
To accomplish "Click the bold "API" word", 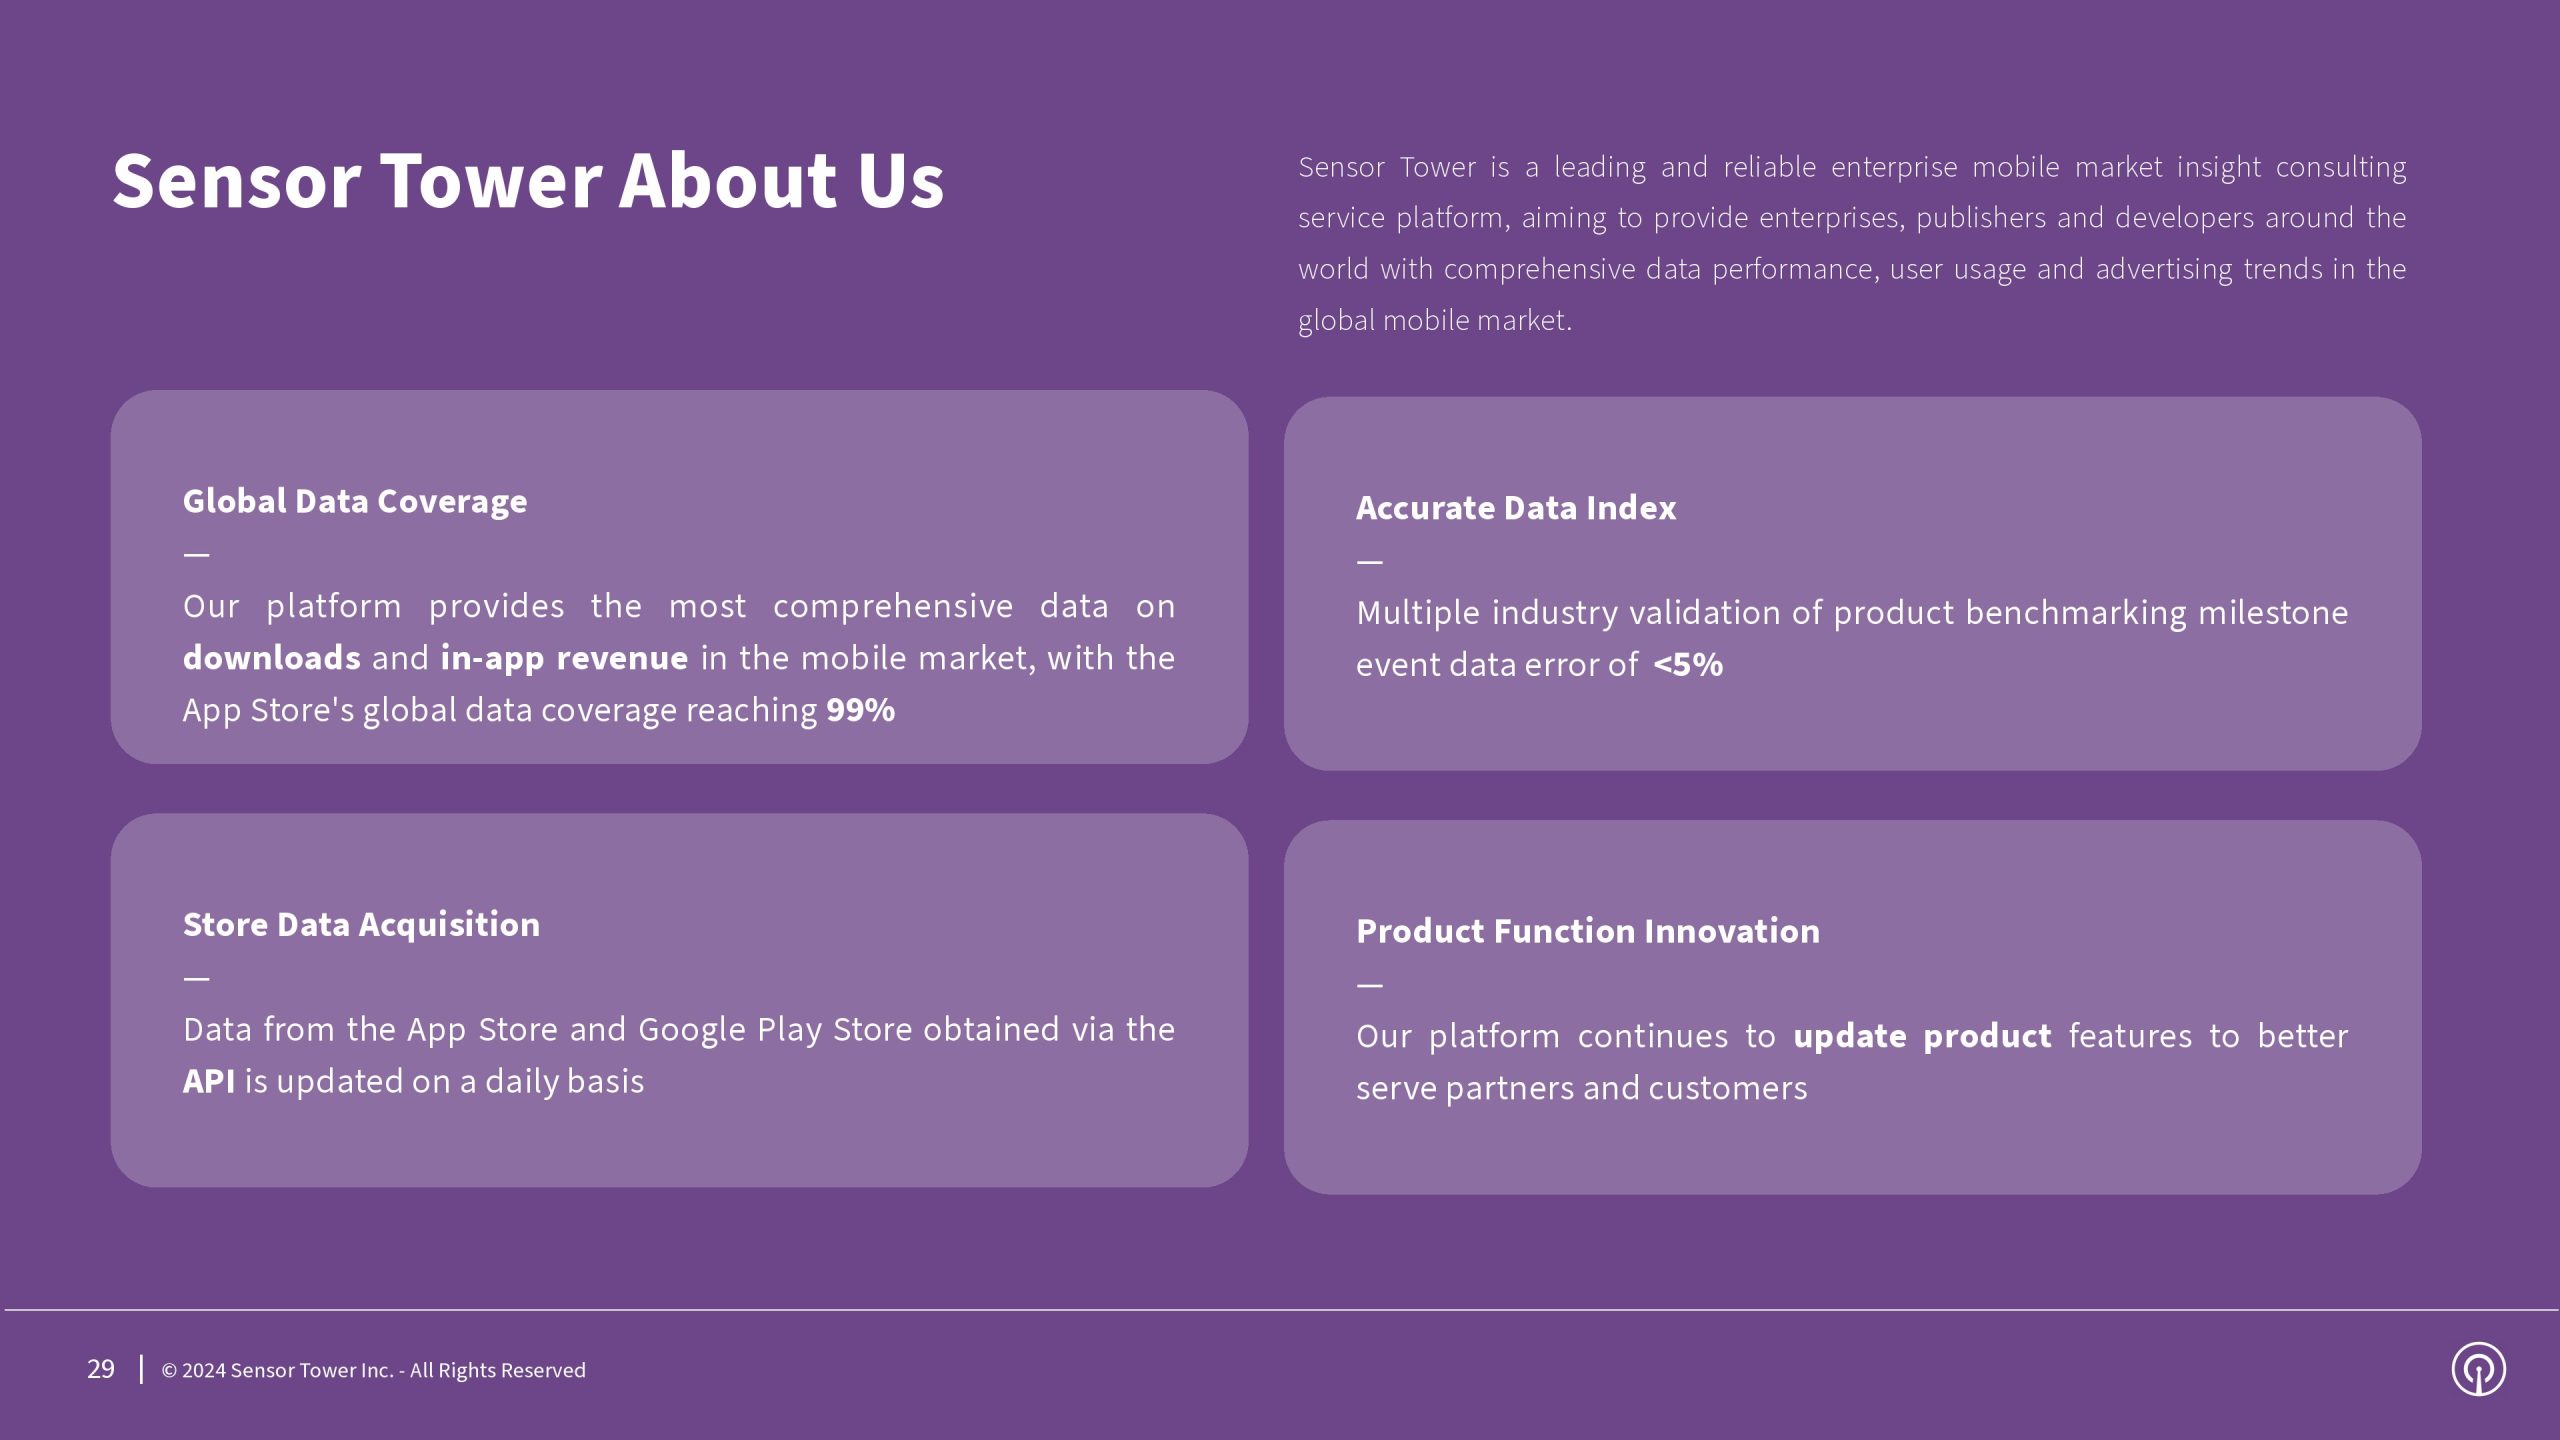I will click(209, 1081).
